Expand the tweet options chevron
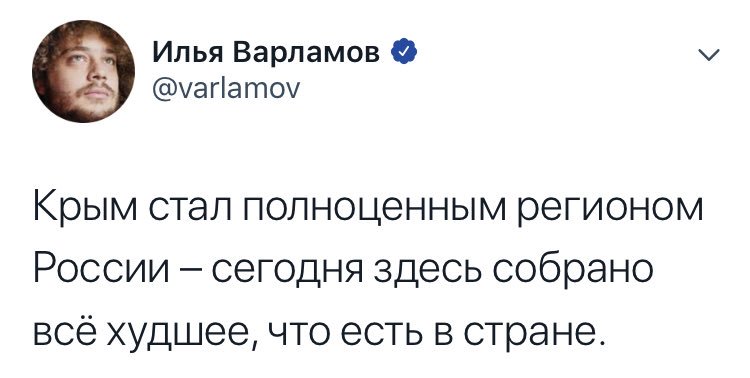The width and height of the screenshot is (750, 378). click(x=709, y=56)
